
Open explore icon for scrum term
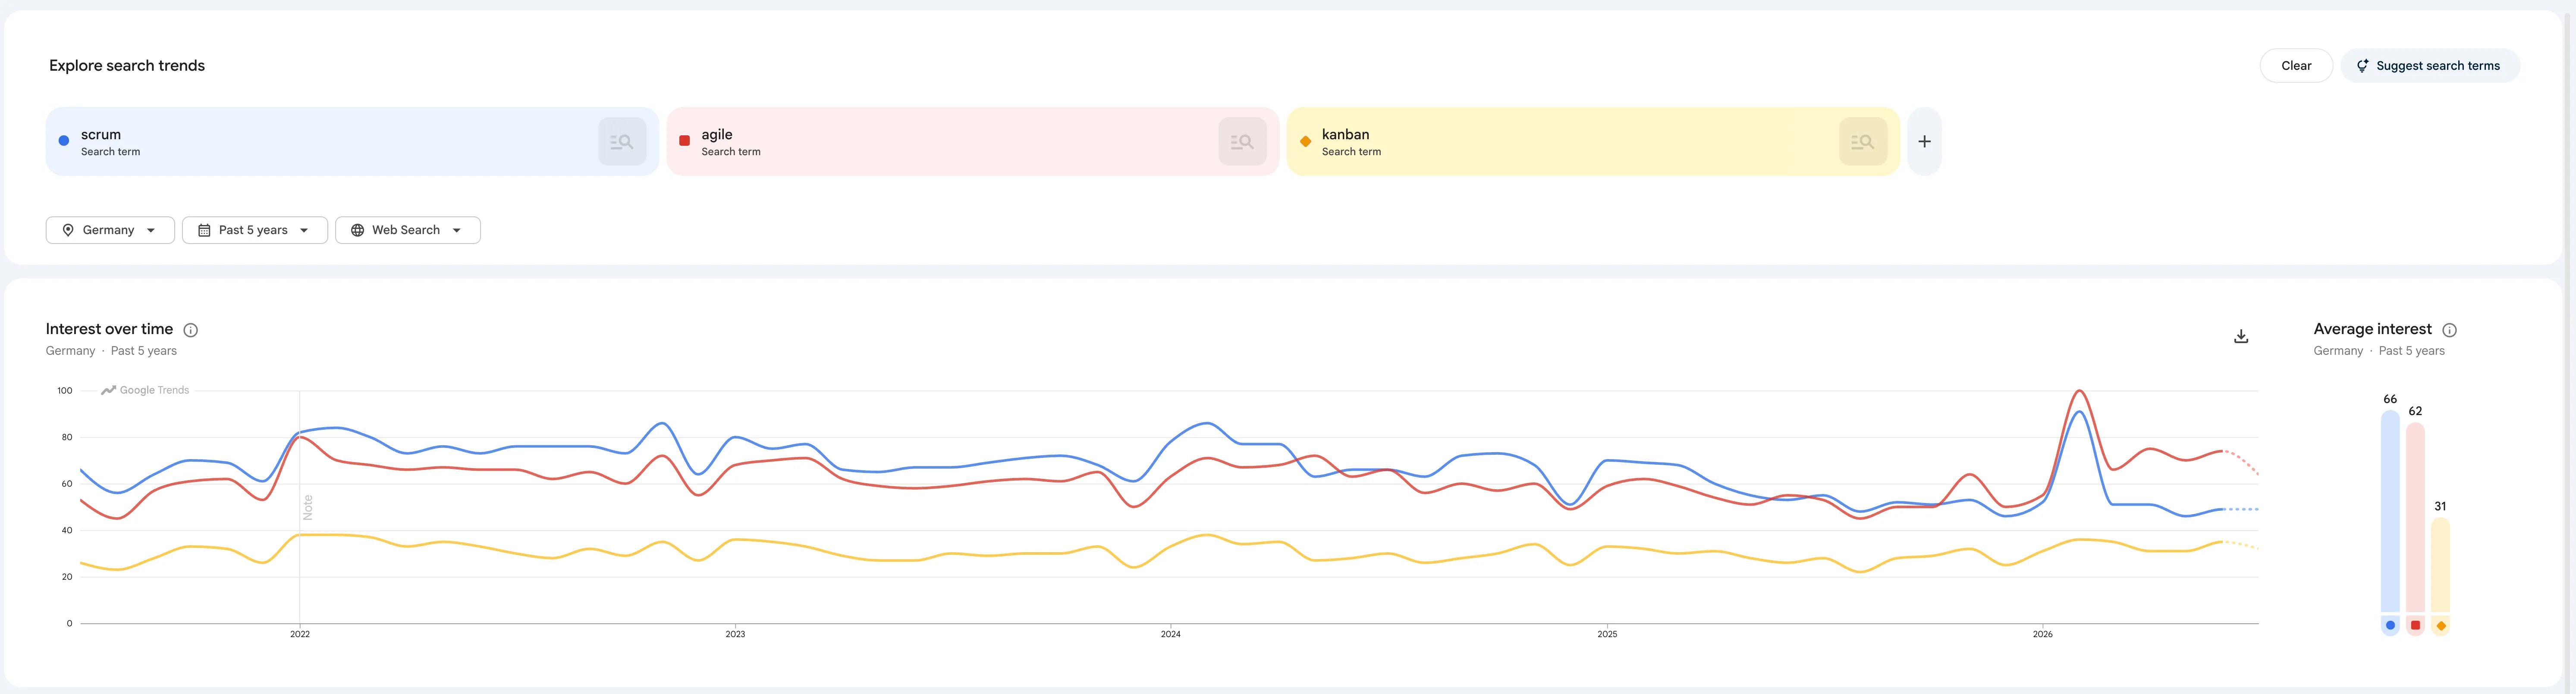622,142
